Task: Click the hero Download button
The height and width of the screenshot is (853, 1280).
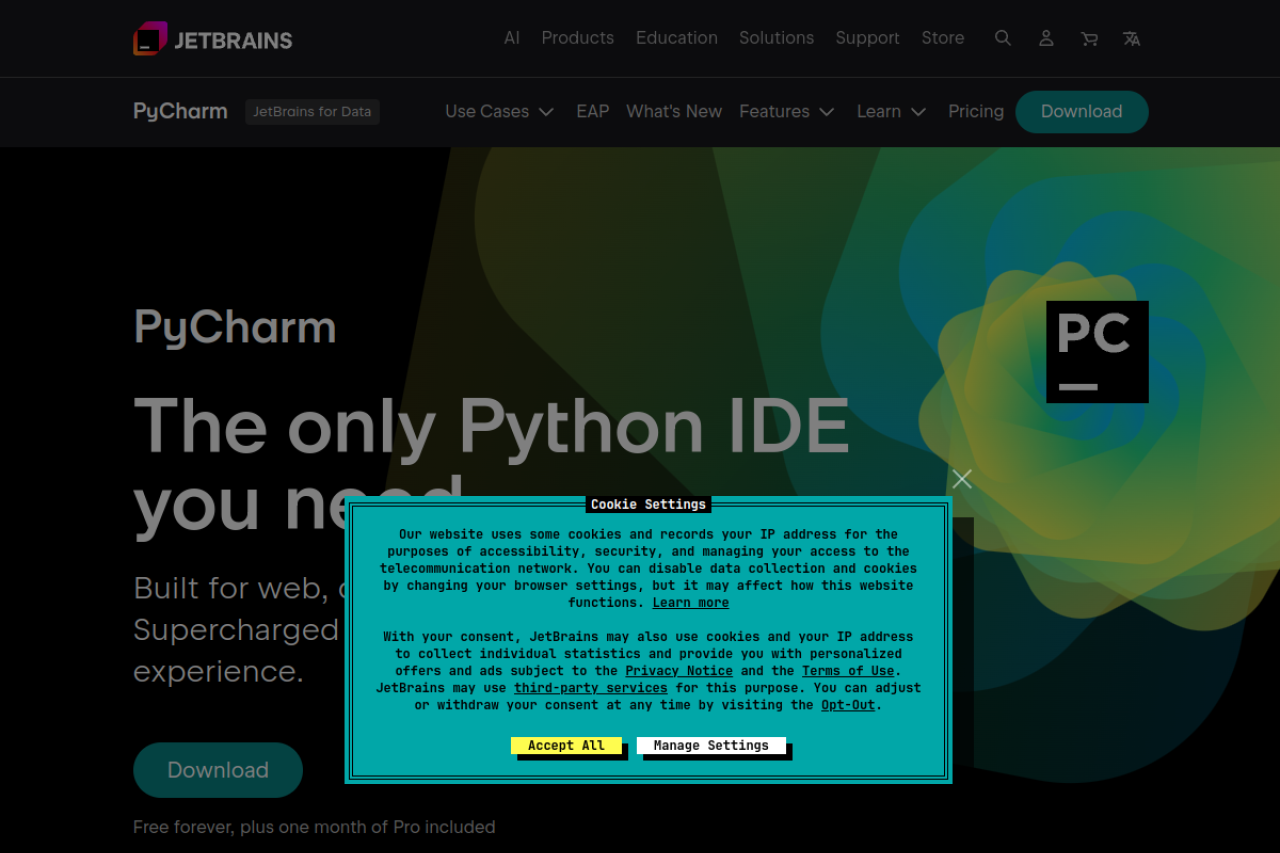Action: (x=218, y=770)
